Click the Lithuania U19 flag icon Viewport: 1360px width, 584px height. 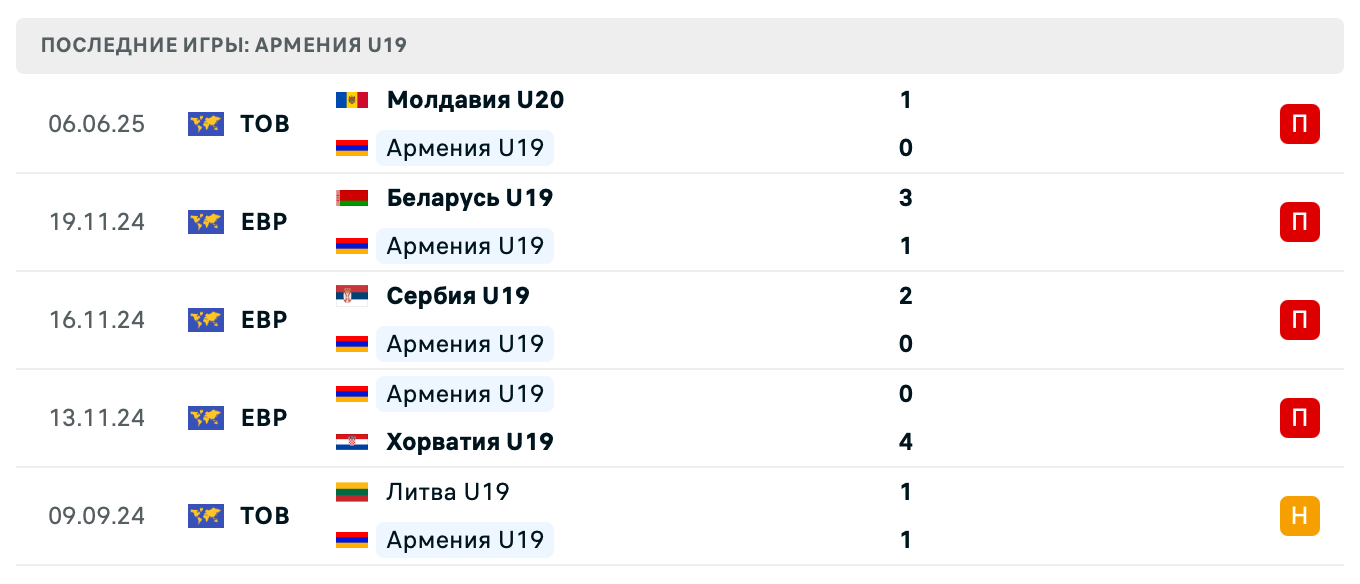pyautogui.click(x=352, y=492)
